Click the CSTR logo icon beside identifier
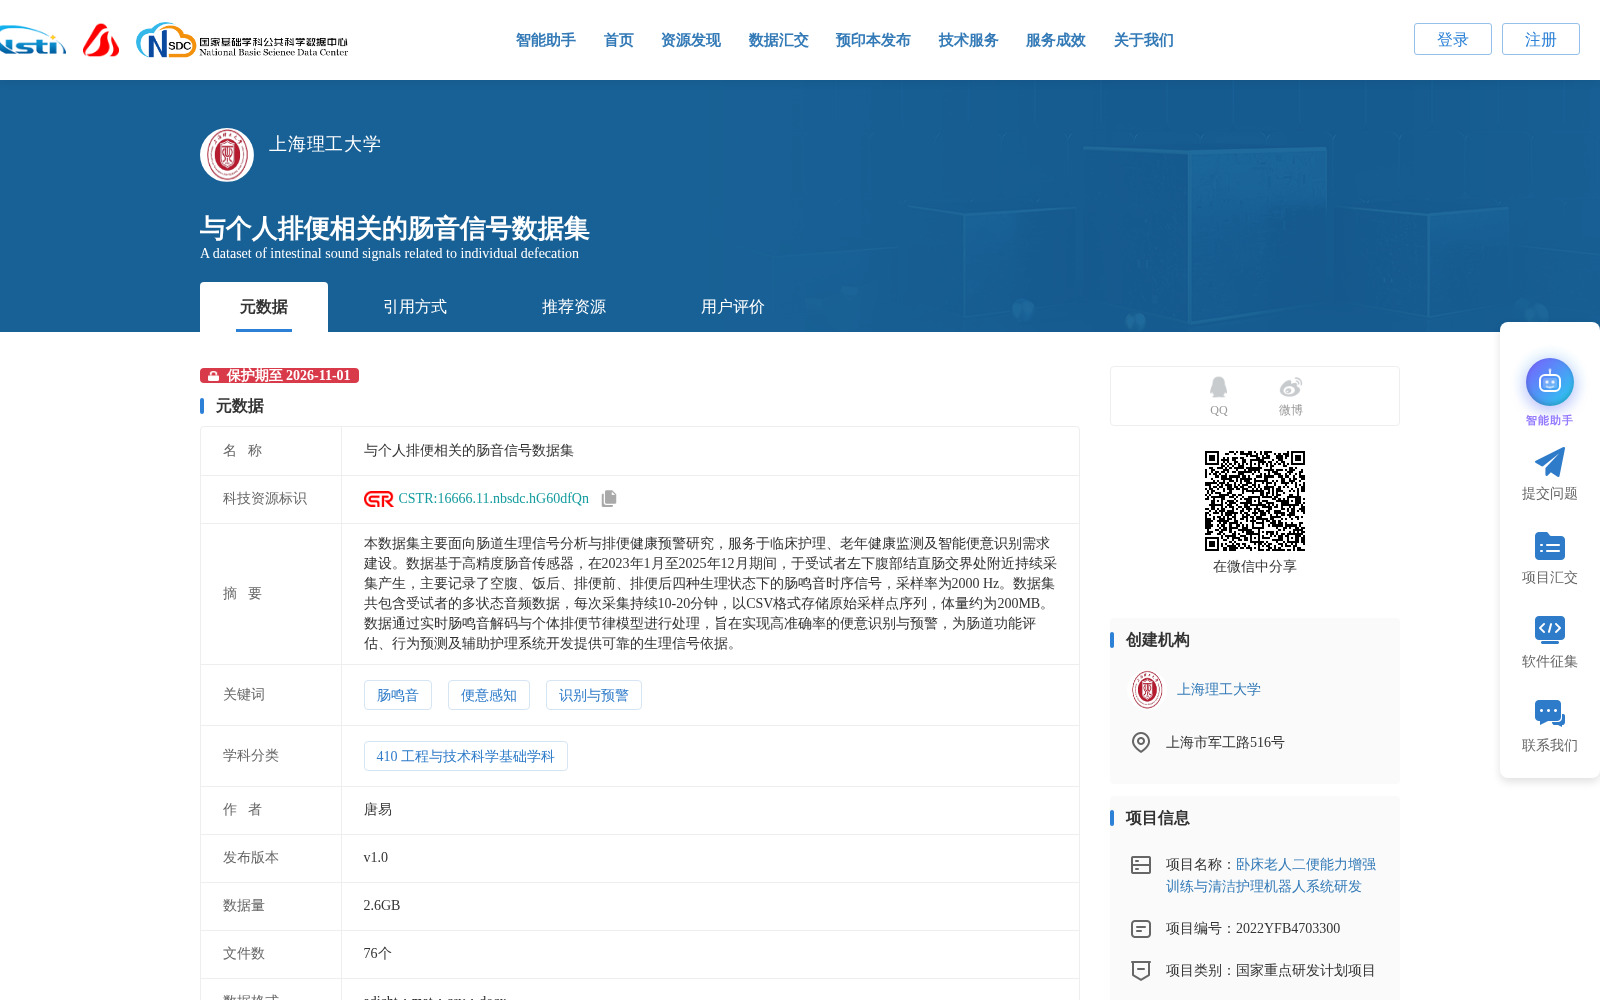Image resolution: width=1600 pixels, height=1000 pixels. (379, 499)
